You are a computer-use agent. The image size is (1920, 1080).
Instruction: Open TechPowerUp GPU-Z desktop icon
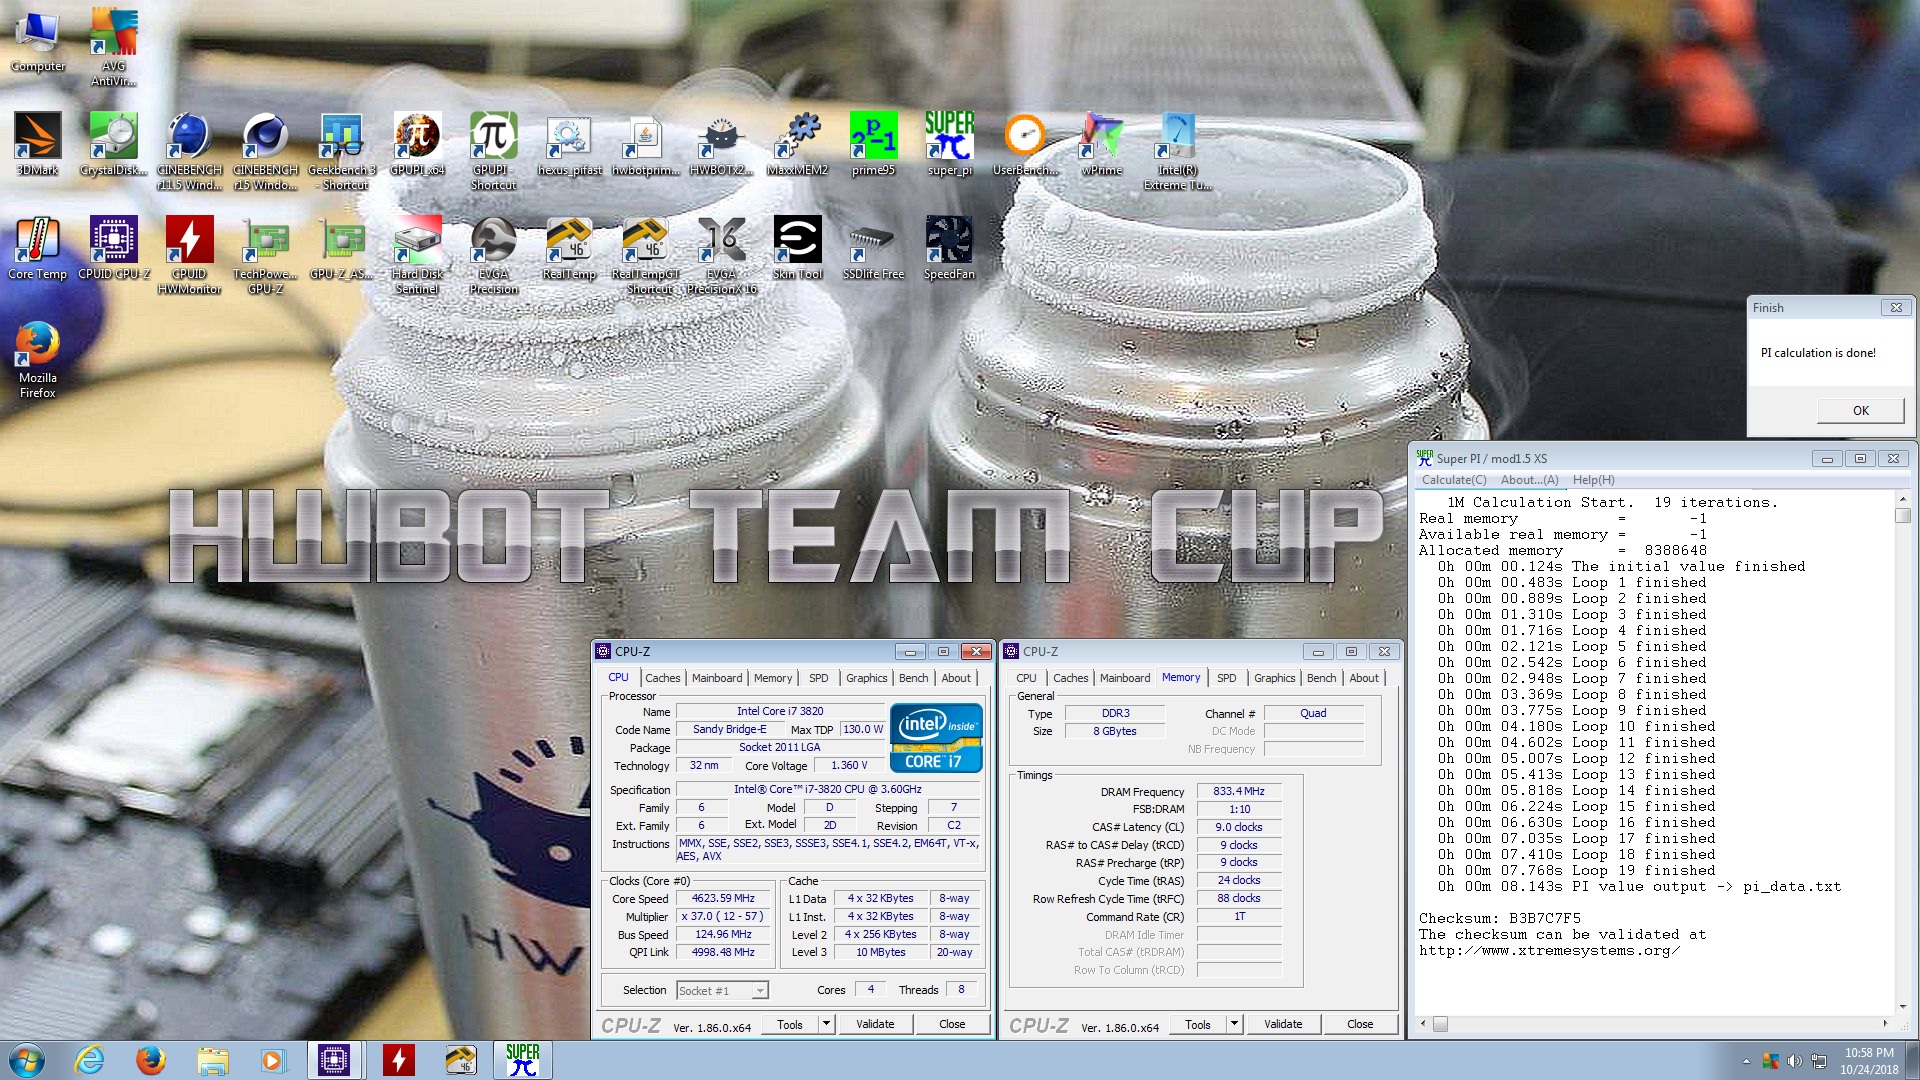click(x=265, y=254)
